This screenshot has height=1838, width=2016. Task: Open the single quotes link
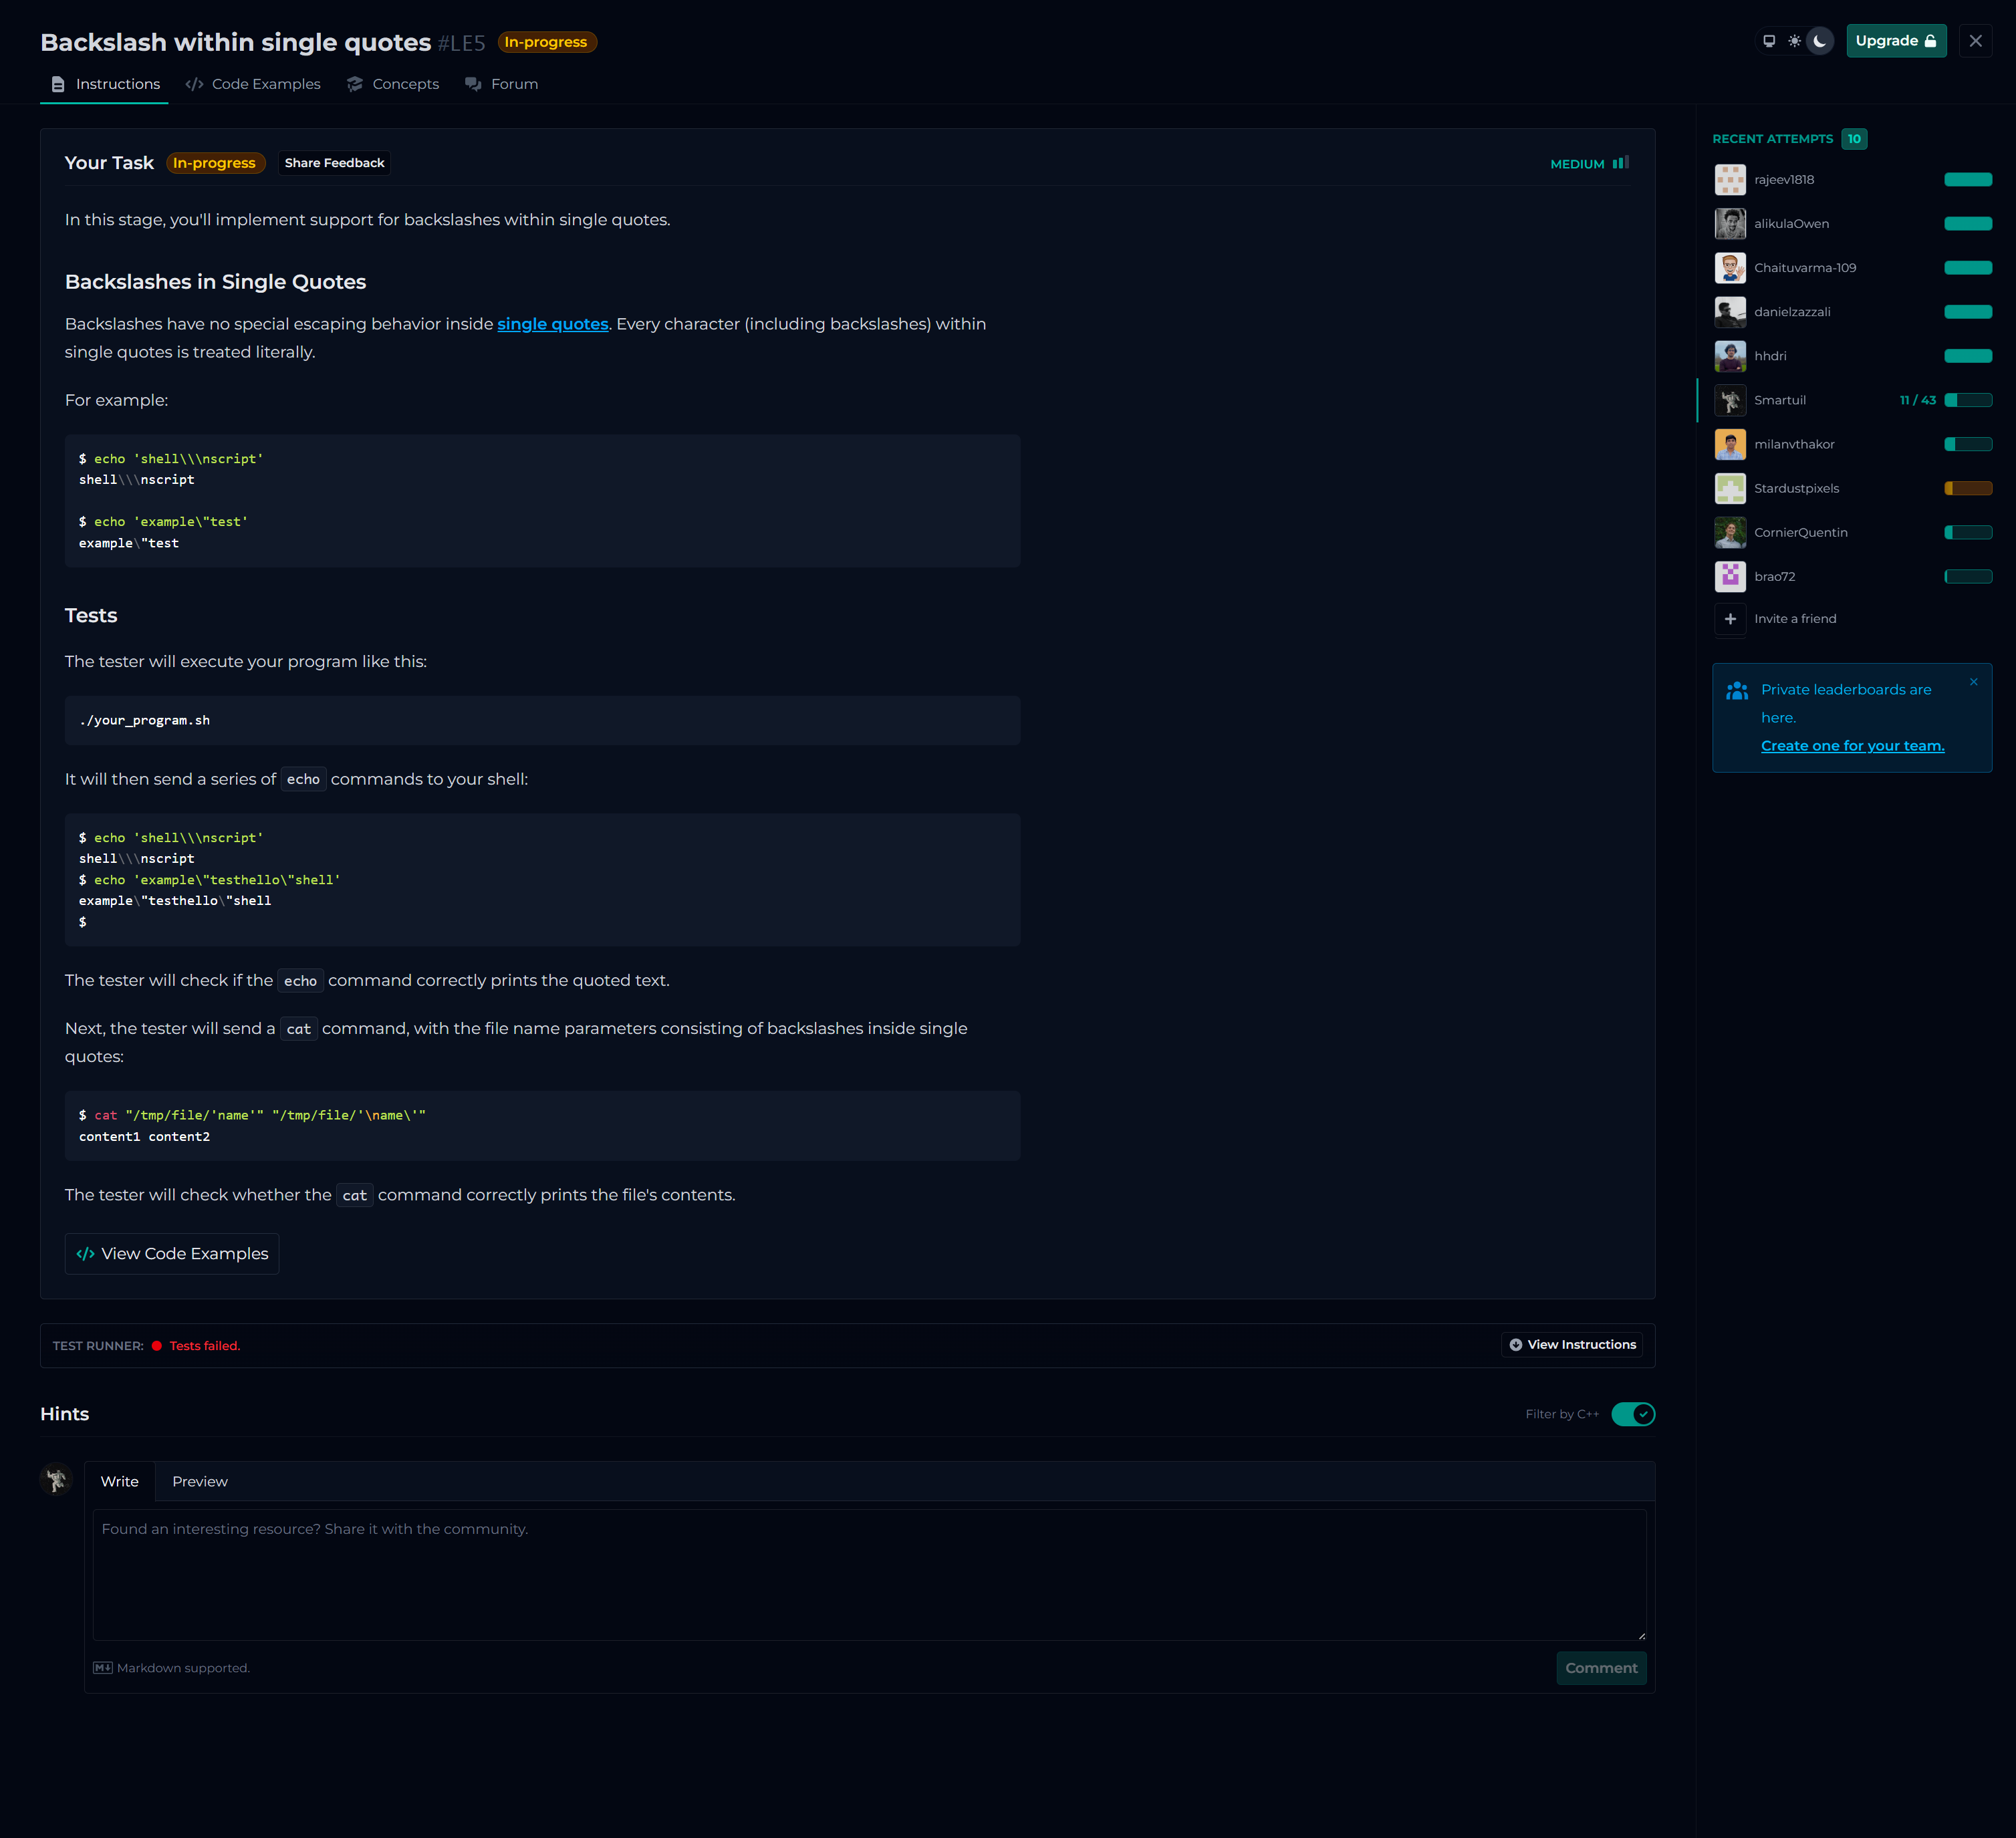pyautogui.click(x=552, y=324)
